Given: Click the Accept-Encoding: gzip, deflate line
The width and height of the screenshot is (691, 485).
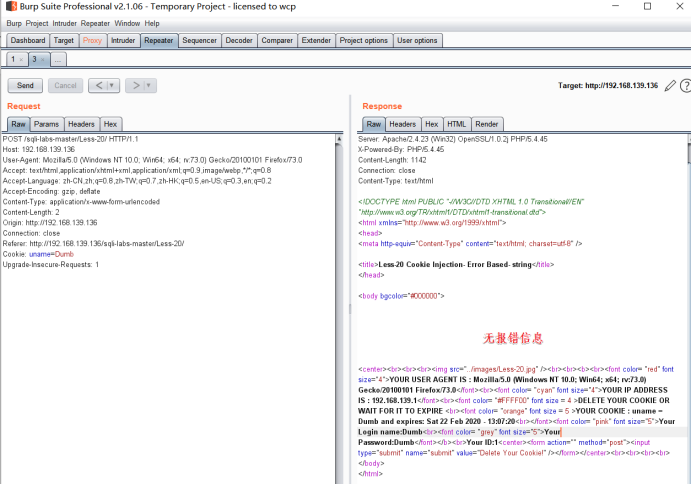Looking at the screenshot, I should pyautogui.click(x=52, y=191).
